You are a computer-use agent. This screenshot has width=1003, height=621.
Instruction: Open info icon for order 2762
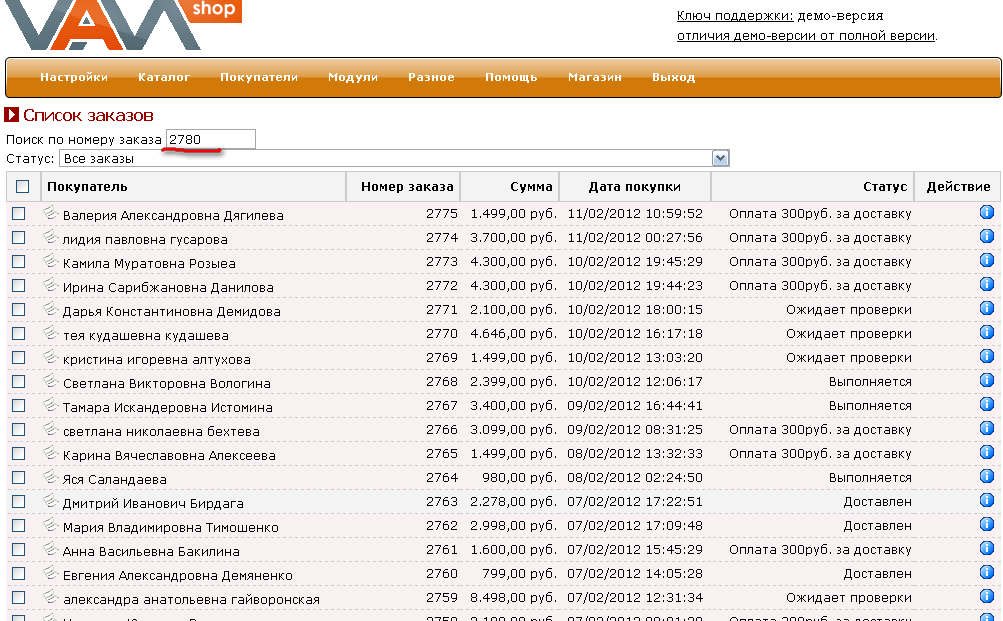986,524
